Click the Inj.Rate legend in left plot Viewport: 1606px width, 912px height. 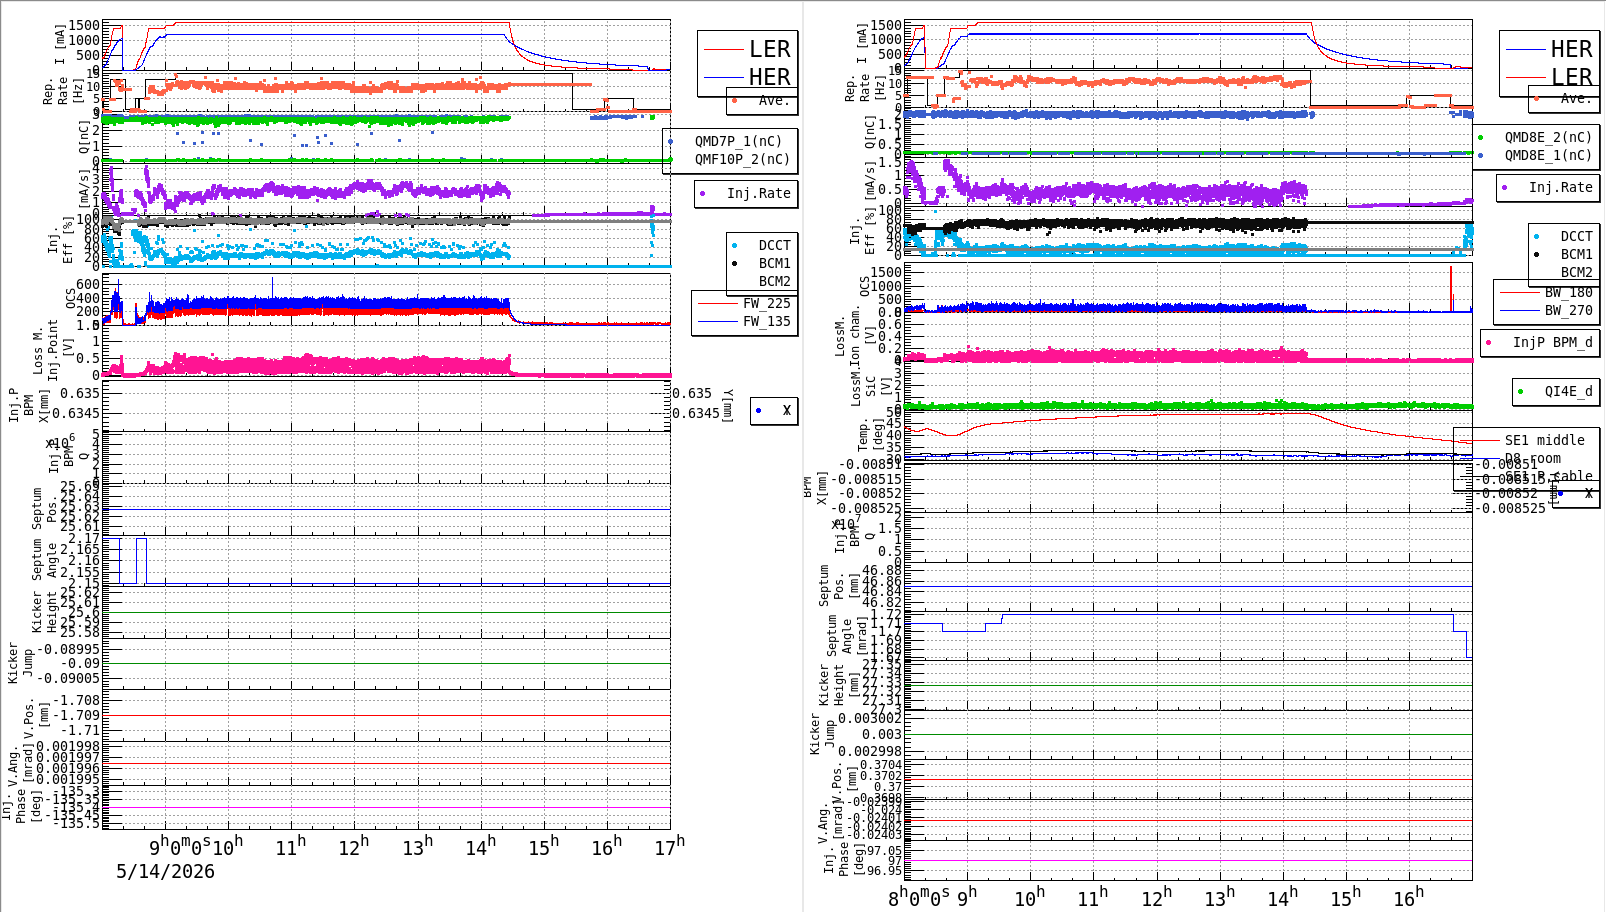[x=758, y=193]
